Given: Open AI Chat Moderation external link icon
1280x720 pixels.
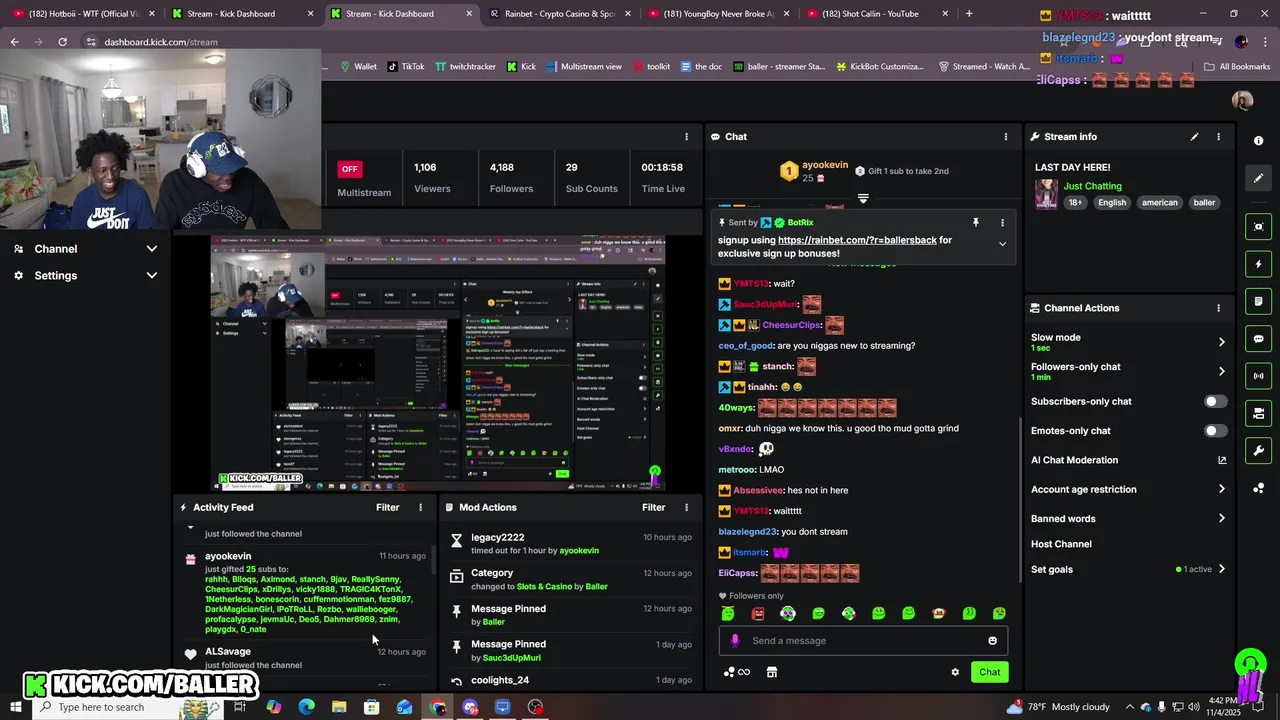Looking at the screenshot, I should (1221, 460).
